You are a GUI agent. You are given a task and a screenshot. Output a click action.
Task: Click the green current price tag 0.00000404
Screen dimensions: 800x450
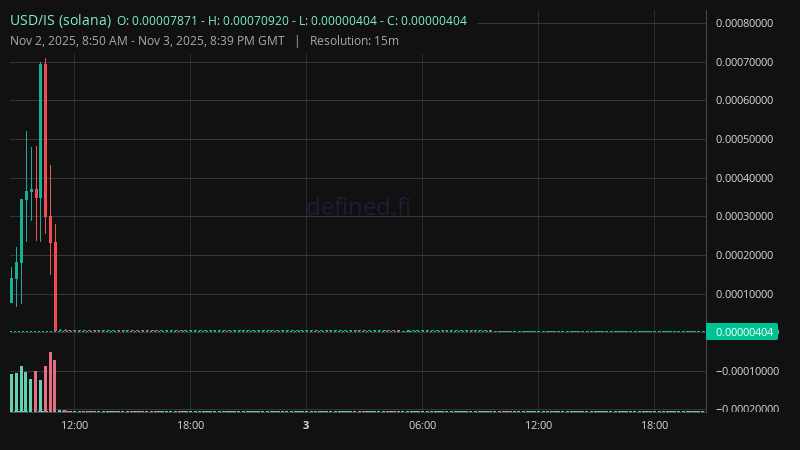[x=742, y=332]
